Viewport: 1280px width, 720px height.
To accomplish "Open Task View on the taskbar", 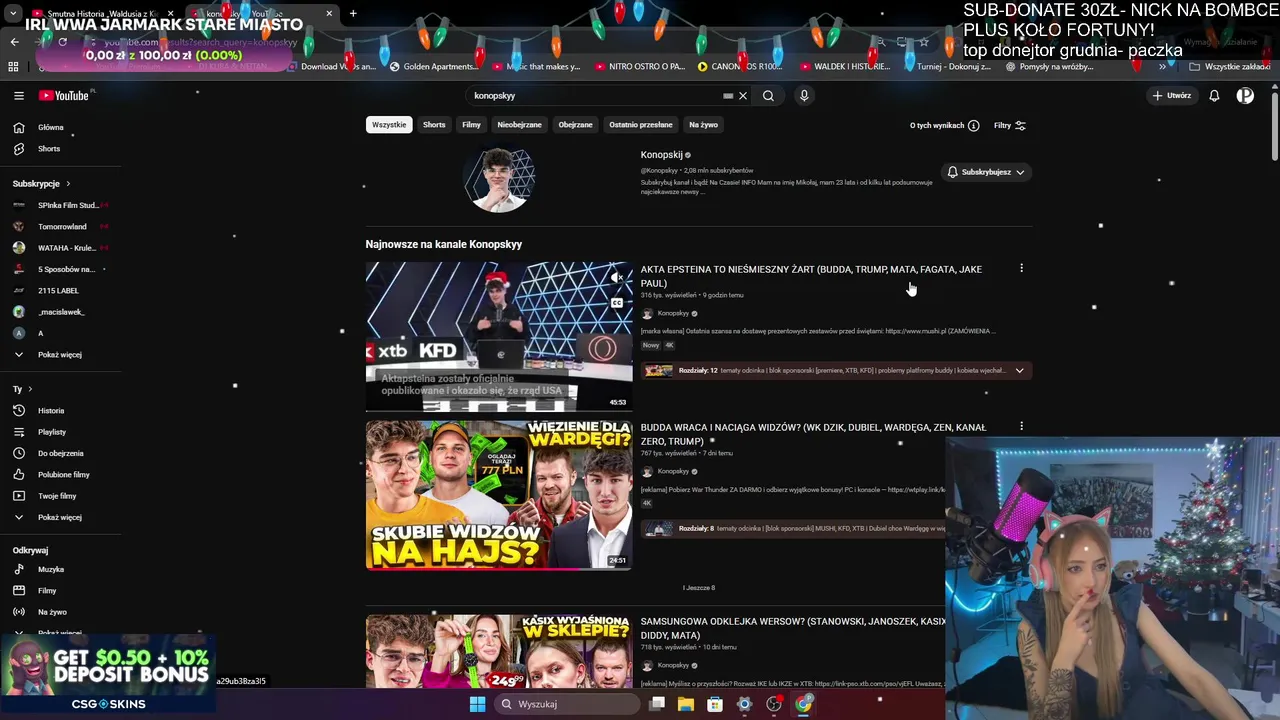I will [x=657, y=704].
